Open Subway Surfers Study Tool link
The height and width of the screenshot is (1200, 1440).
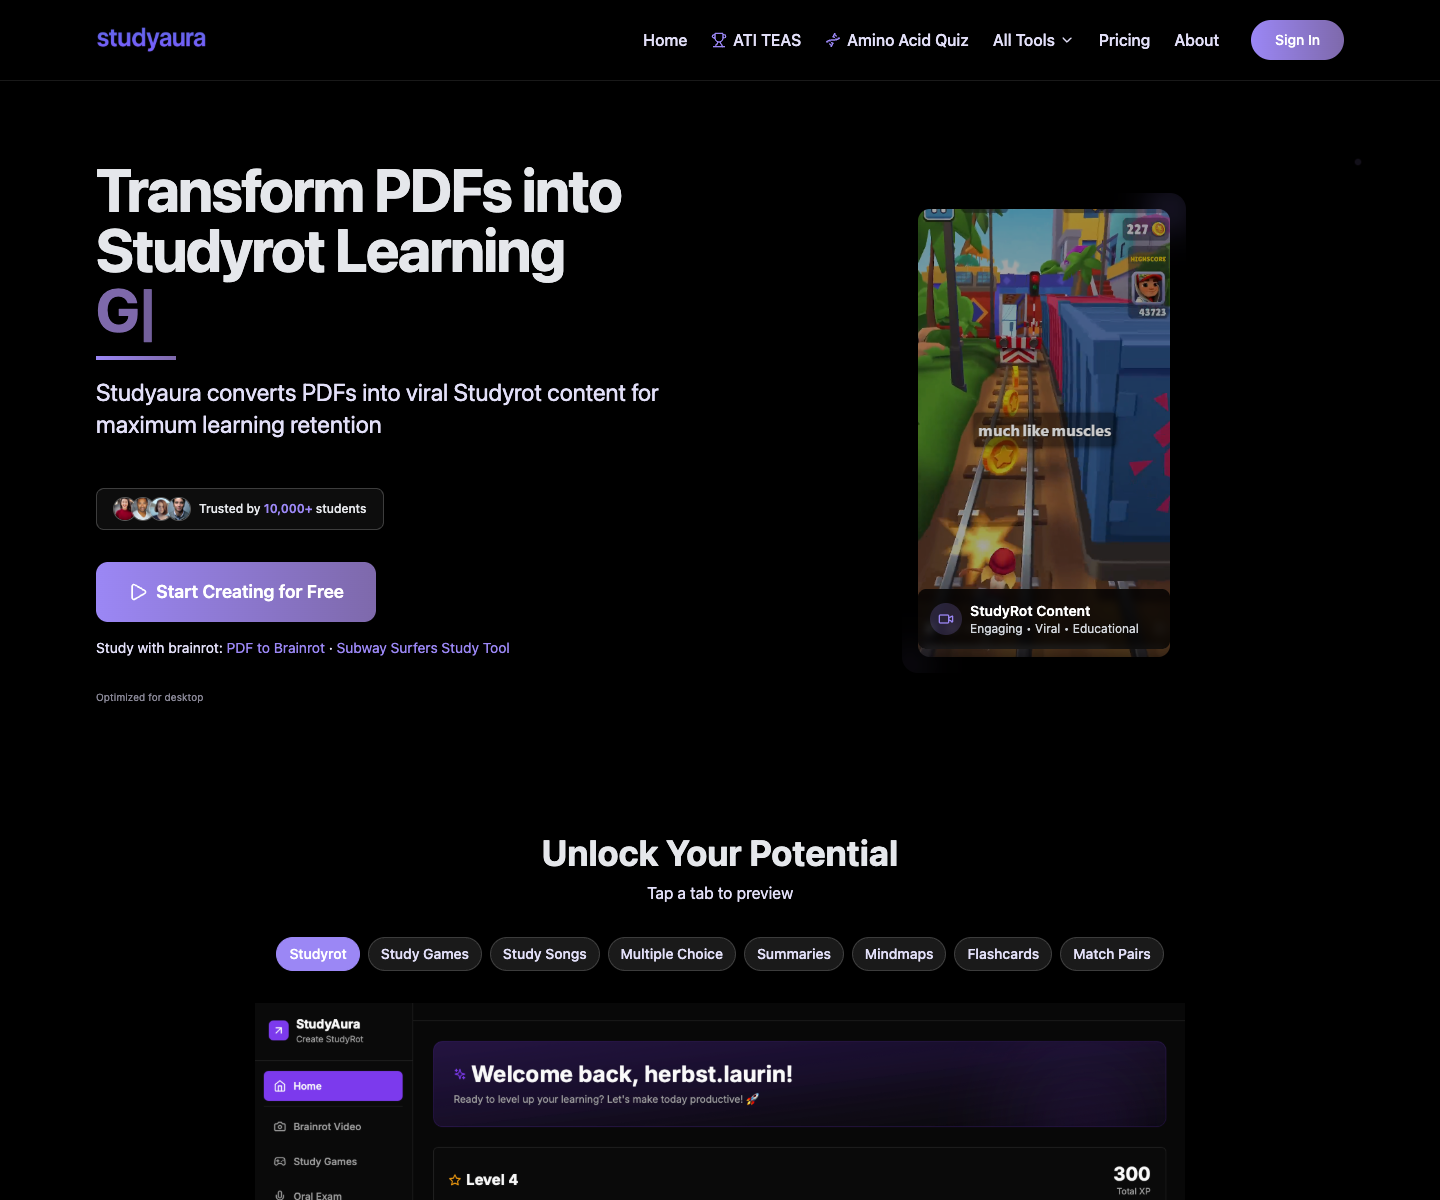[423, 648]
